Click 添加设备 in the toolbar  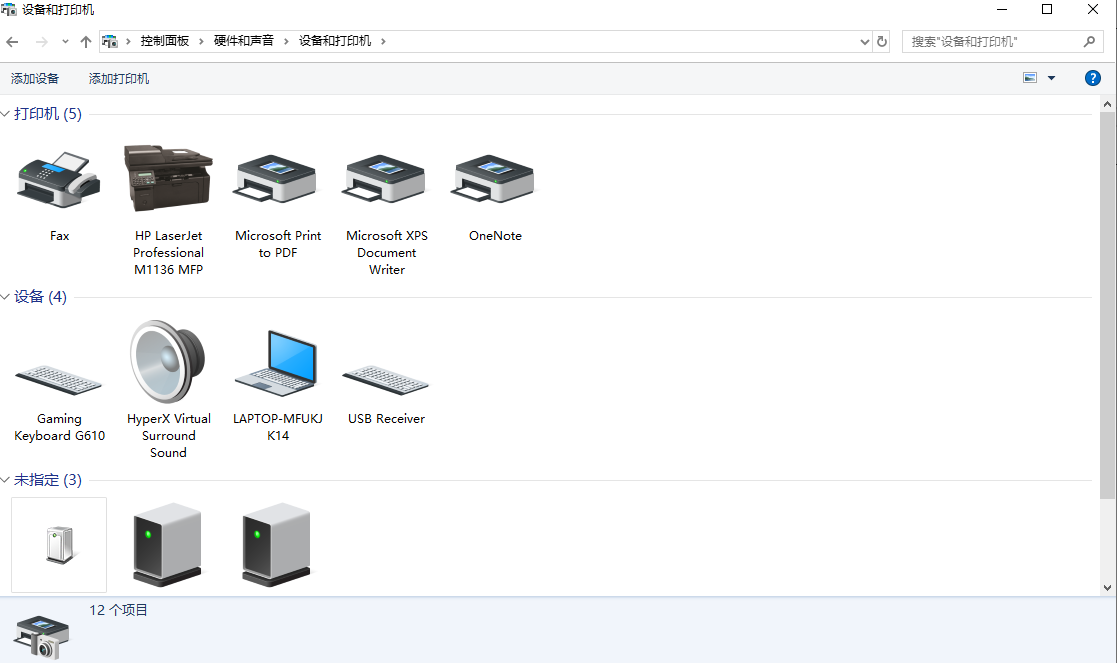coord(35,78)
